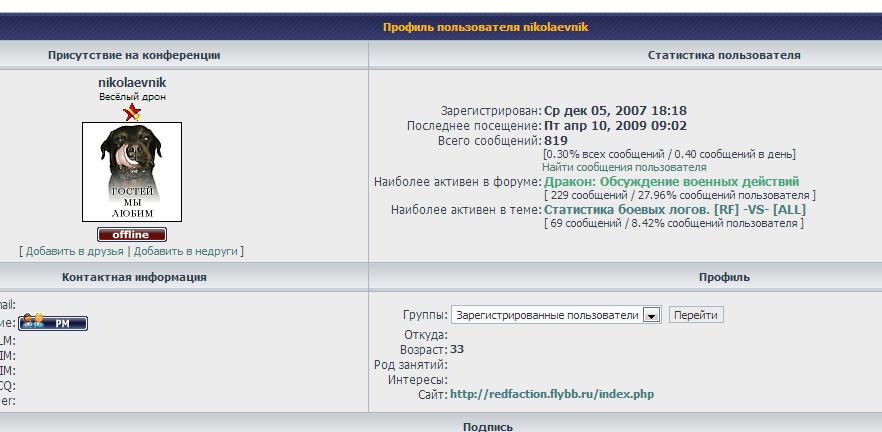The height and width of the screenshot is (432, 882).
Task: Click the Подпись section header
Action: 488,427
